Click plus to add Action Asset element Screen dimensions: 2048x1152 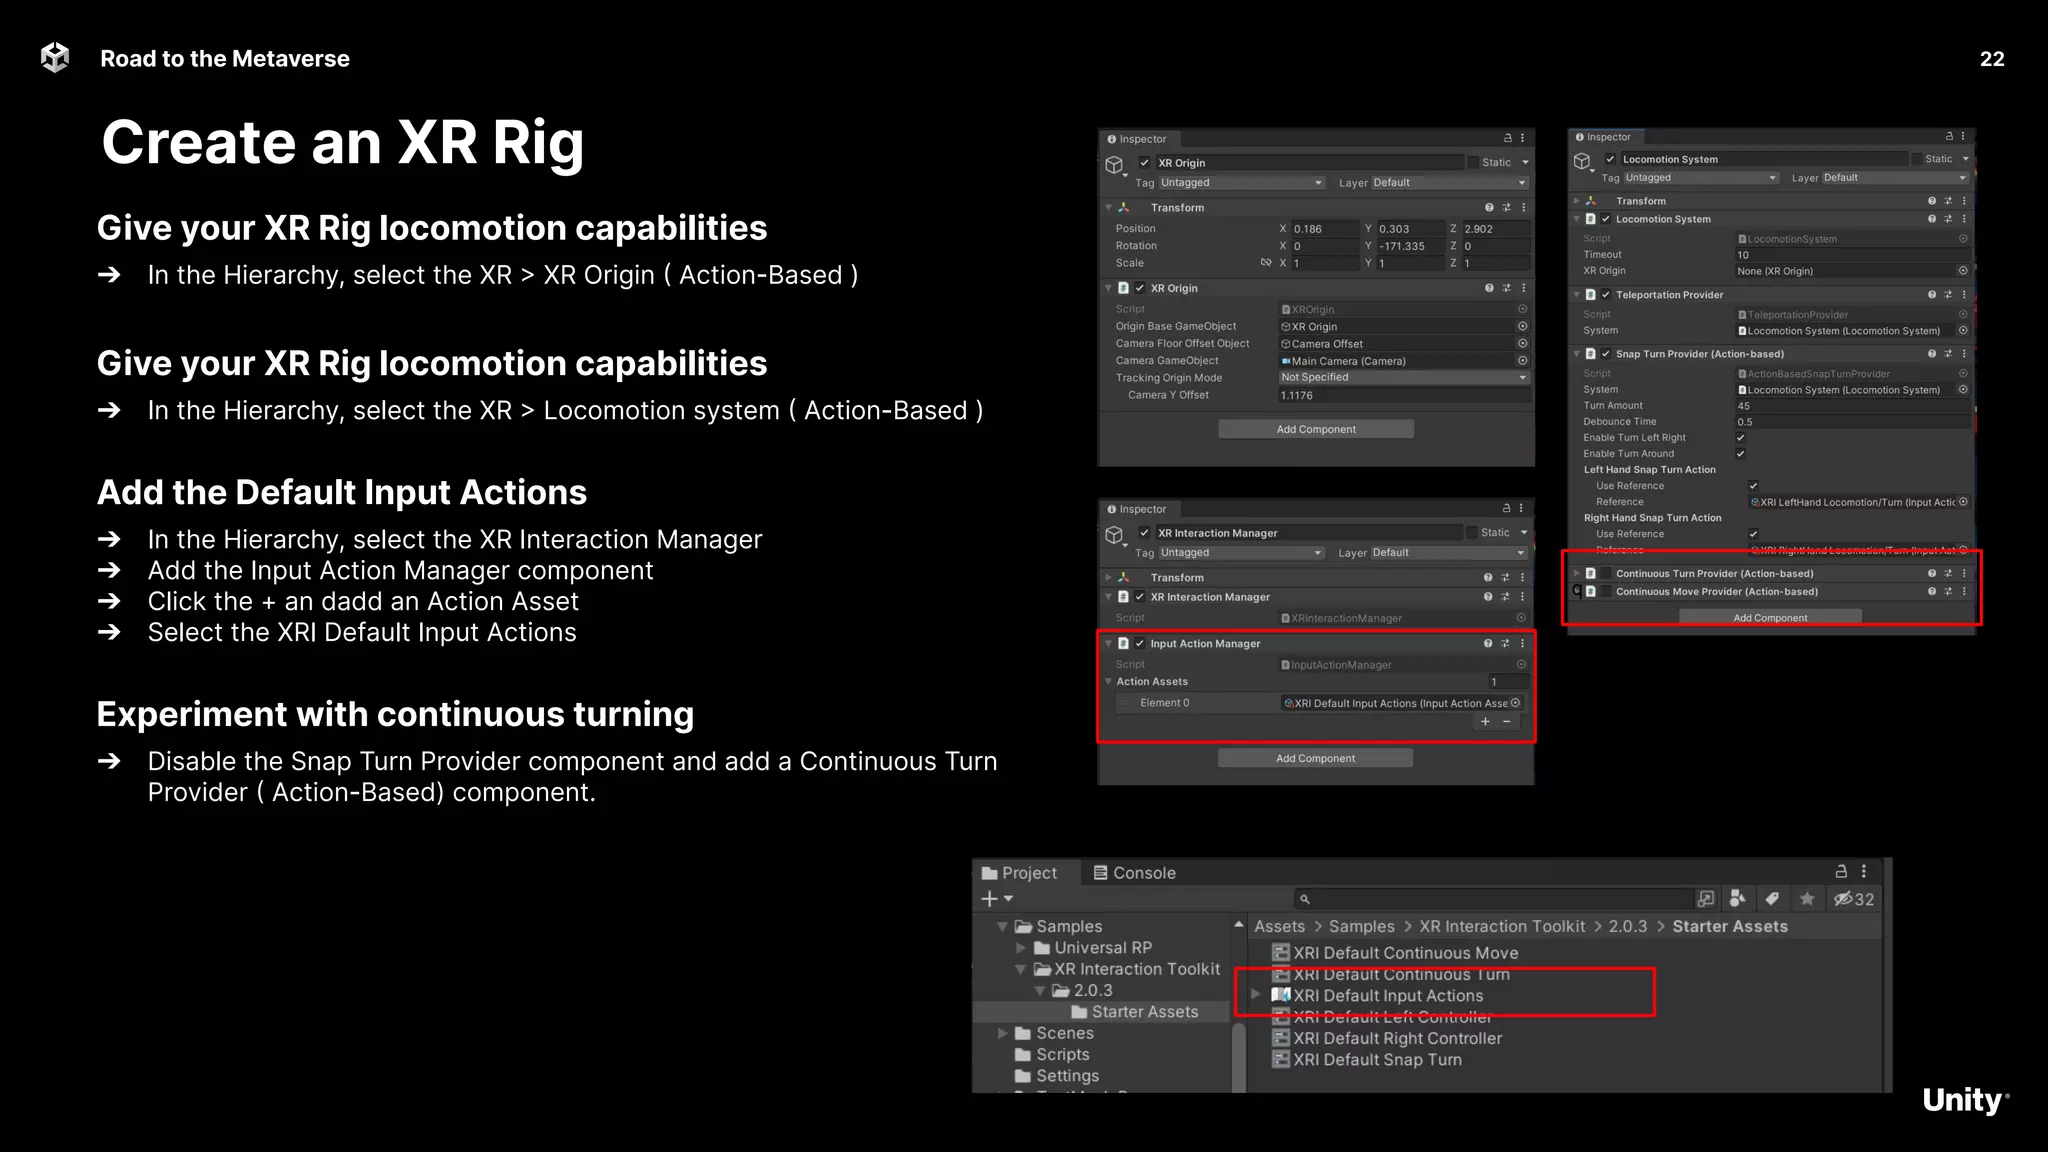(x=1485, y=722)
